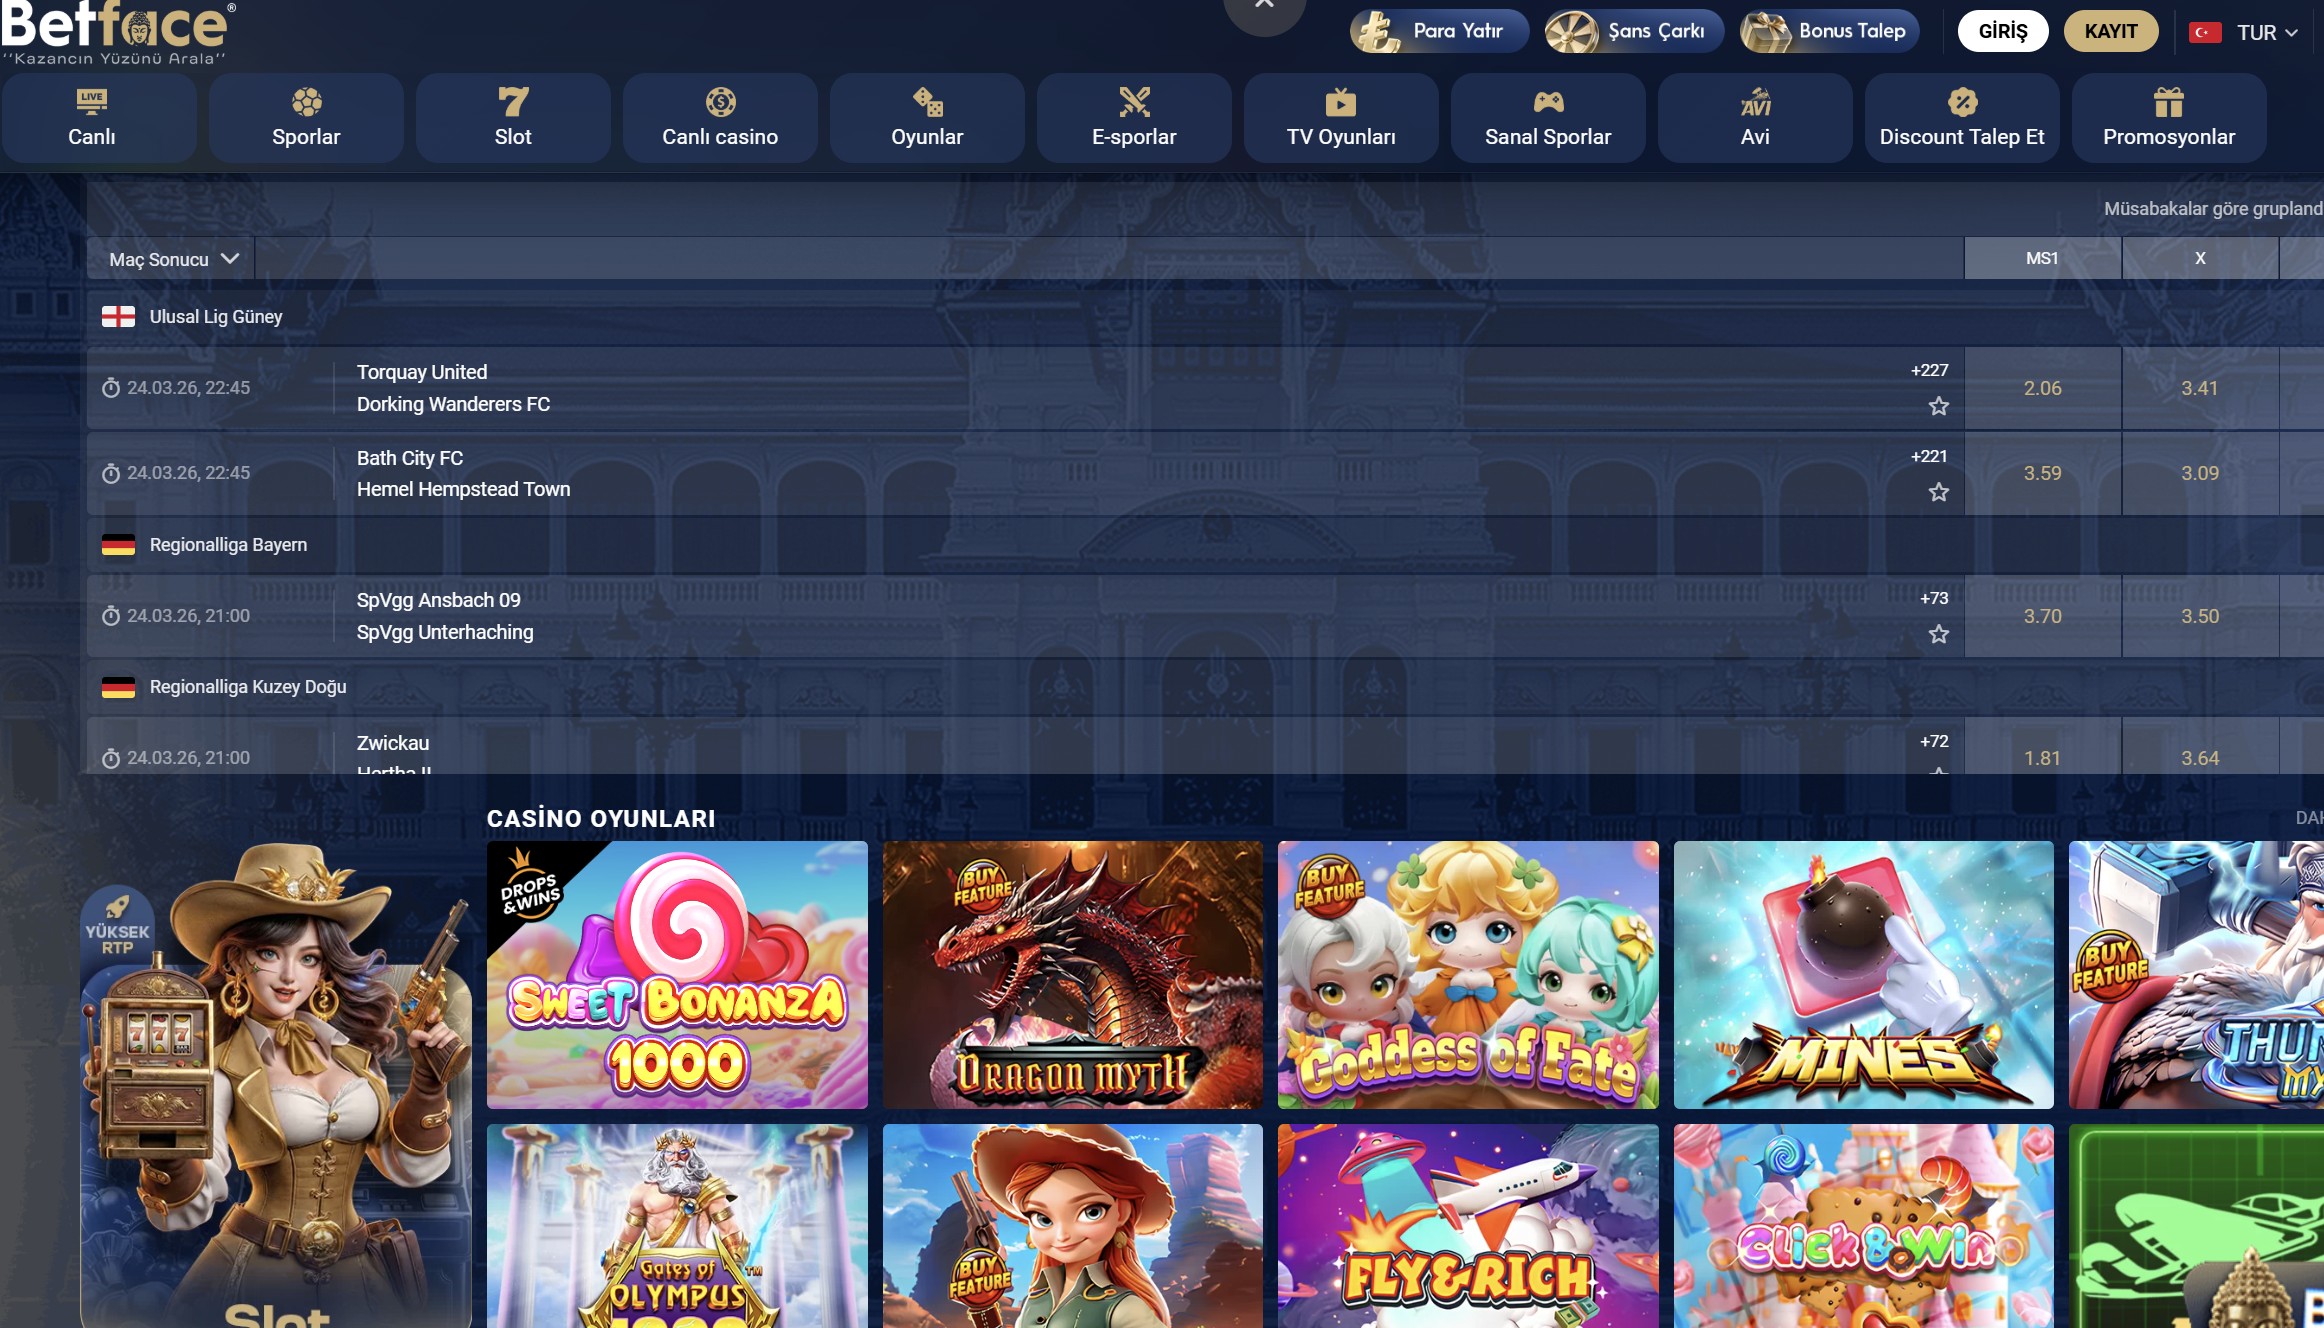Expand the Maç Sonucu dropdown
Screen dimensions: 2324x1328
point(173,259)
